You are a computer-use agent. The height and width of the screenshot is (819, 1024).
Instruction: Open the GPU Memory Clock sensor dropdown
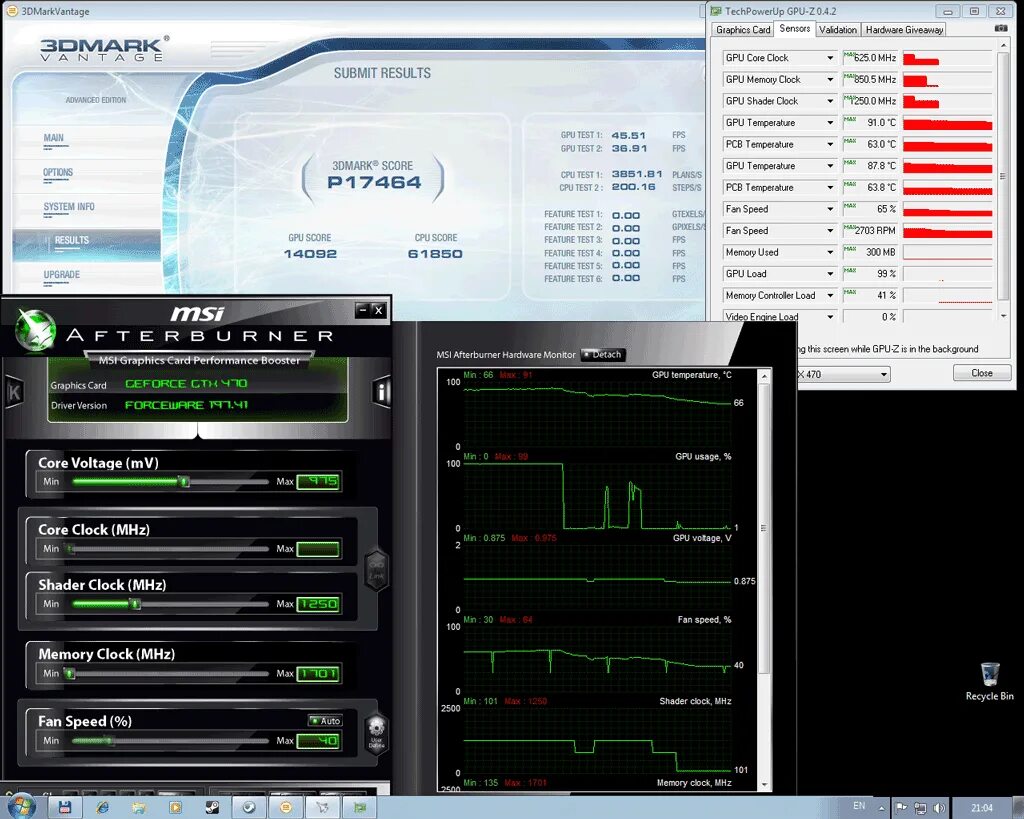[x=830, y=80]
